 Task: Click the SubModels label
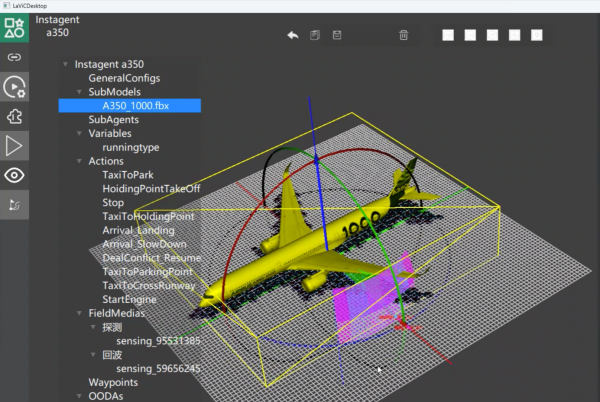[114, 92]
